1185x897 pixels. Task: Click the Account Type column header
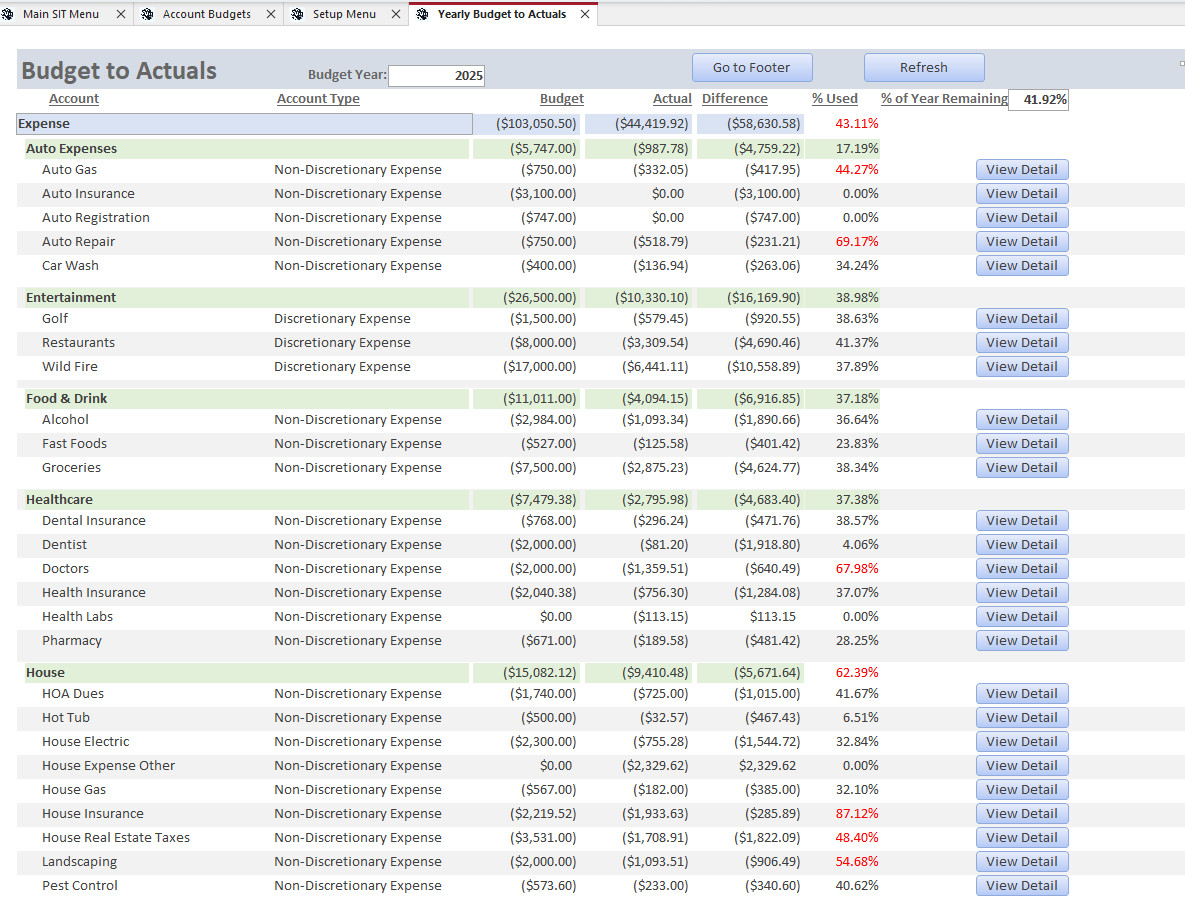[x=318, y=99]
